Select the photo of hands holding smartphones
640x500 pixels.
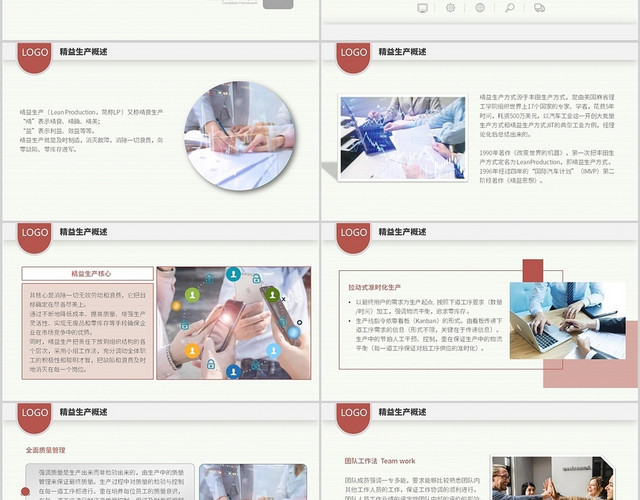234,323
